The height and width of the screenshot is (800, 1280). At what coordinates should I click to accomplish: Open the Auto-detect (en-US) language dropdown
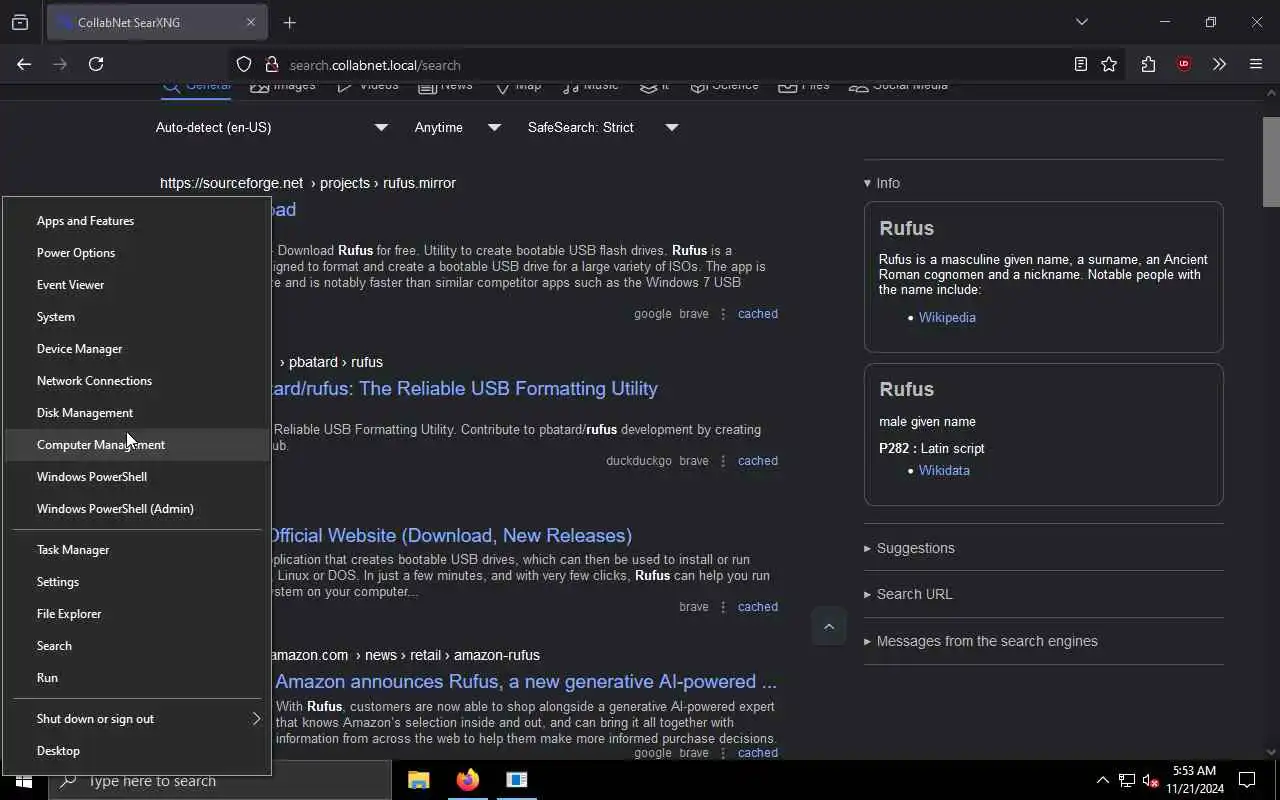[x=272, y=127]
